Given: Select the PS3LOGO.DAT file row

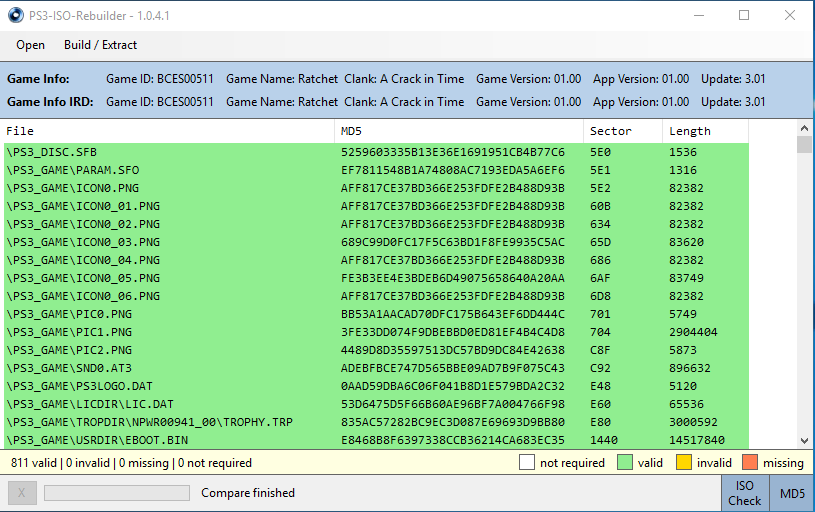Looking at the screenshot, I should coord(376,386).
